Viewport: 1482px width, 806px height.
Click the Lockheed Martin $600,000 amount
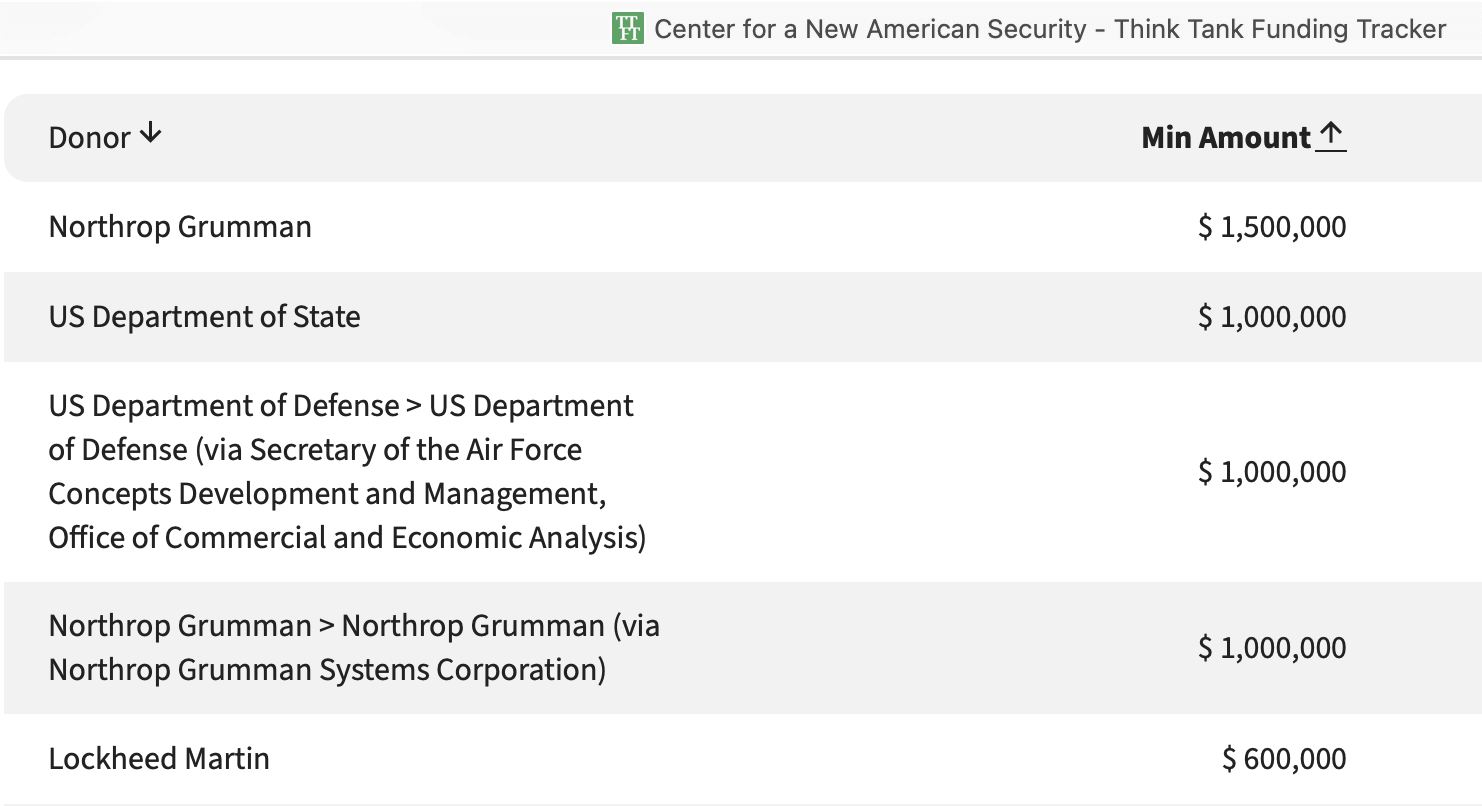[x=1284, y=758]
